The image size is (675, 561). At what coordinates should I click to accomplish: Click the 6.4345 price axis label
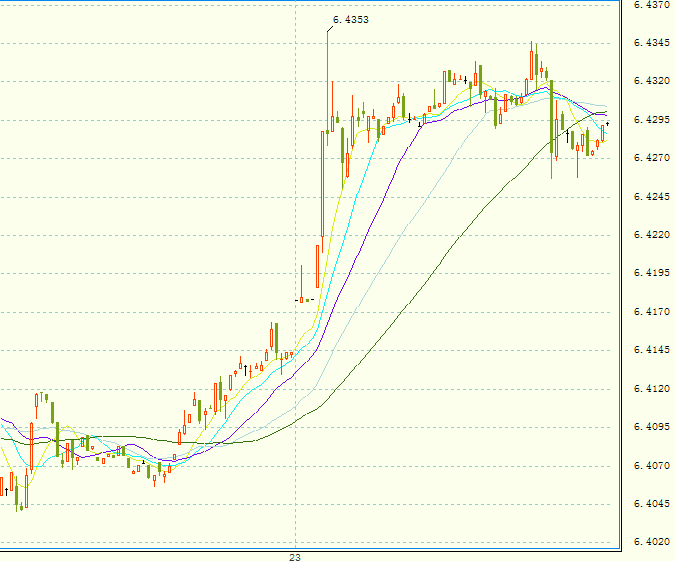652,43
